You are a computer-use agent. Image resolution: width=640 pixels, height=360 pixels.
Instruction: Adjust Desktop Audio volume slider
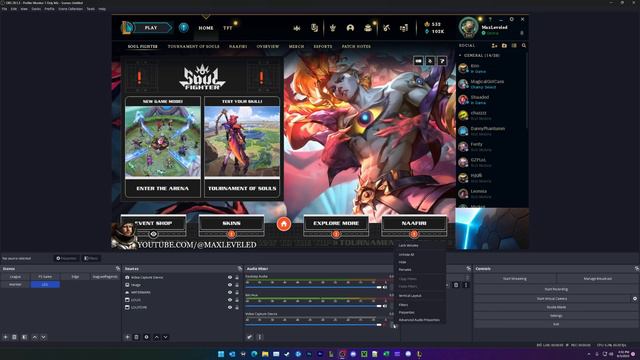coord(313,287)
